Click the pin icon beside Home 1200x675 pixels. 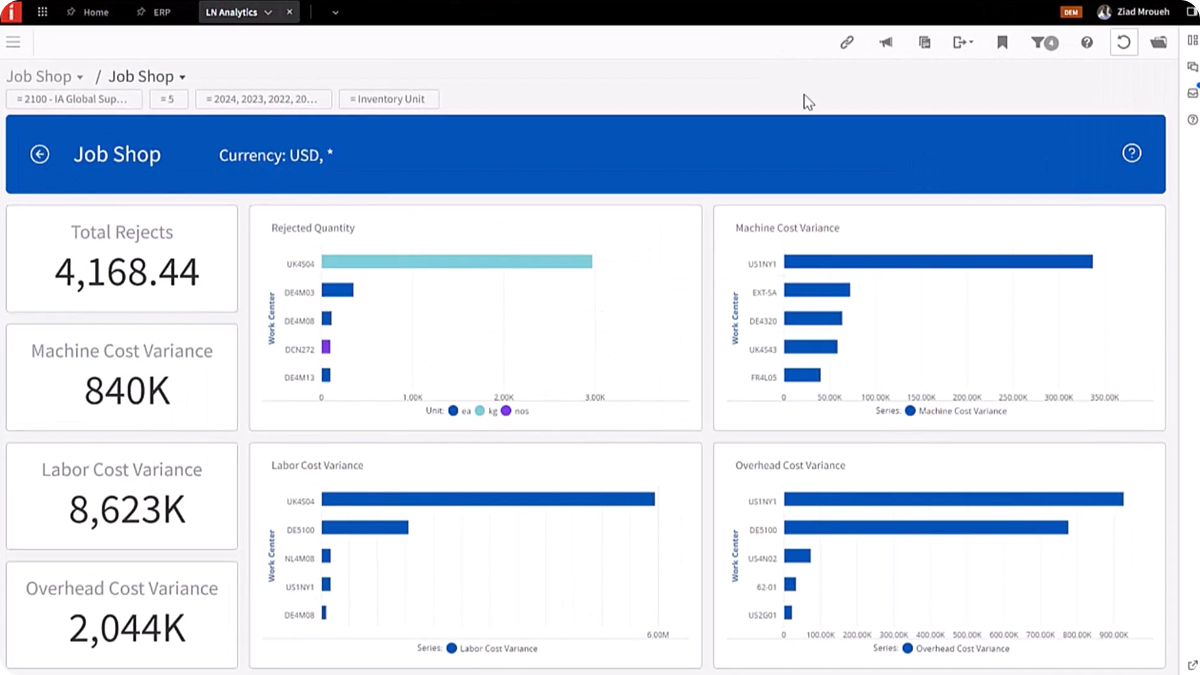click(71, 12)
